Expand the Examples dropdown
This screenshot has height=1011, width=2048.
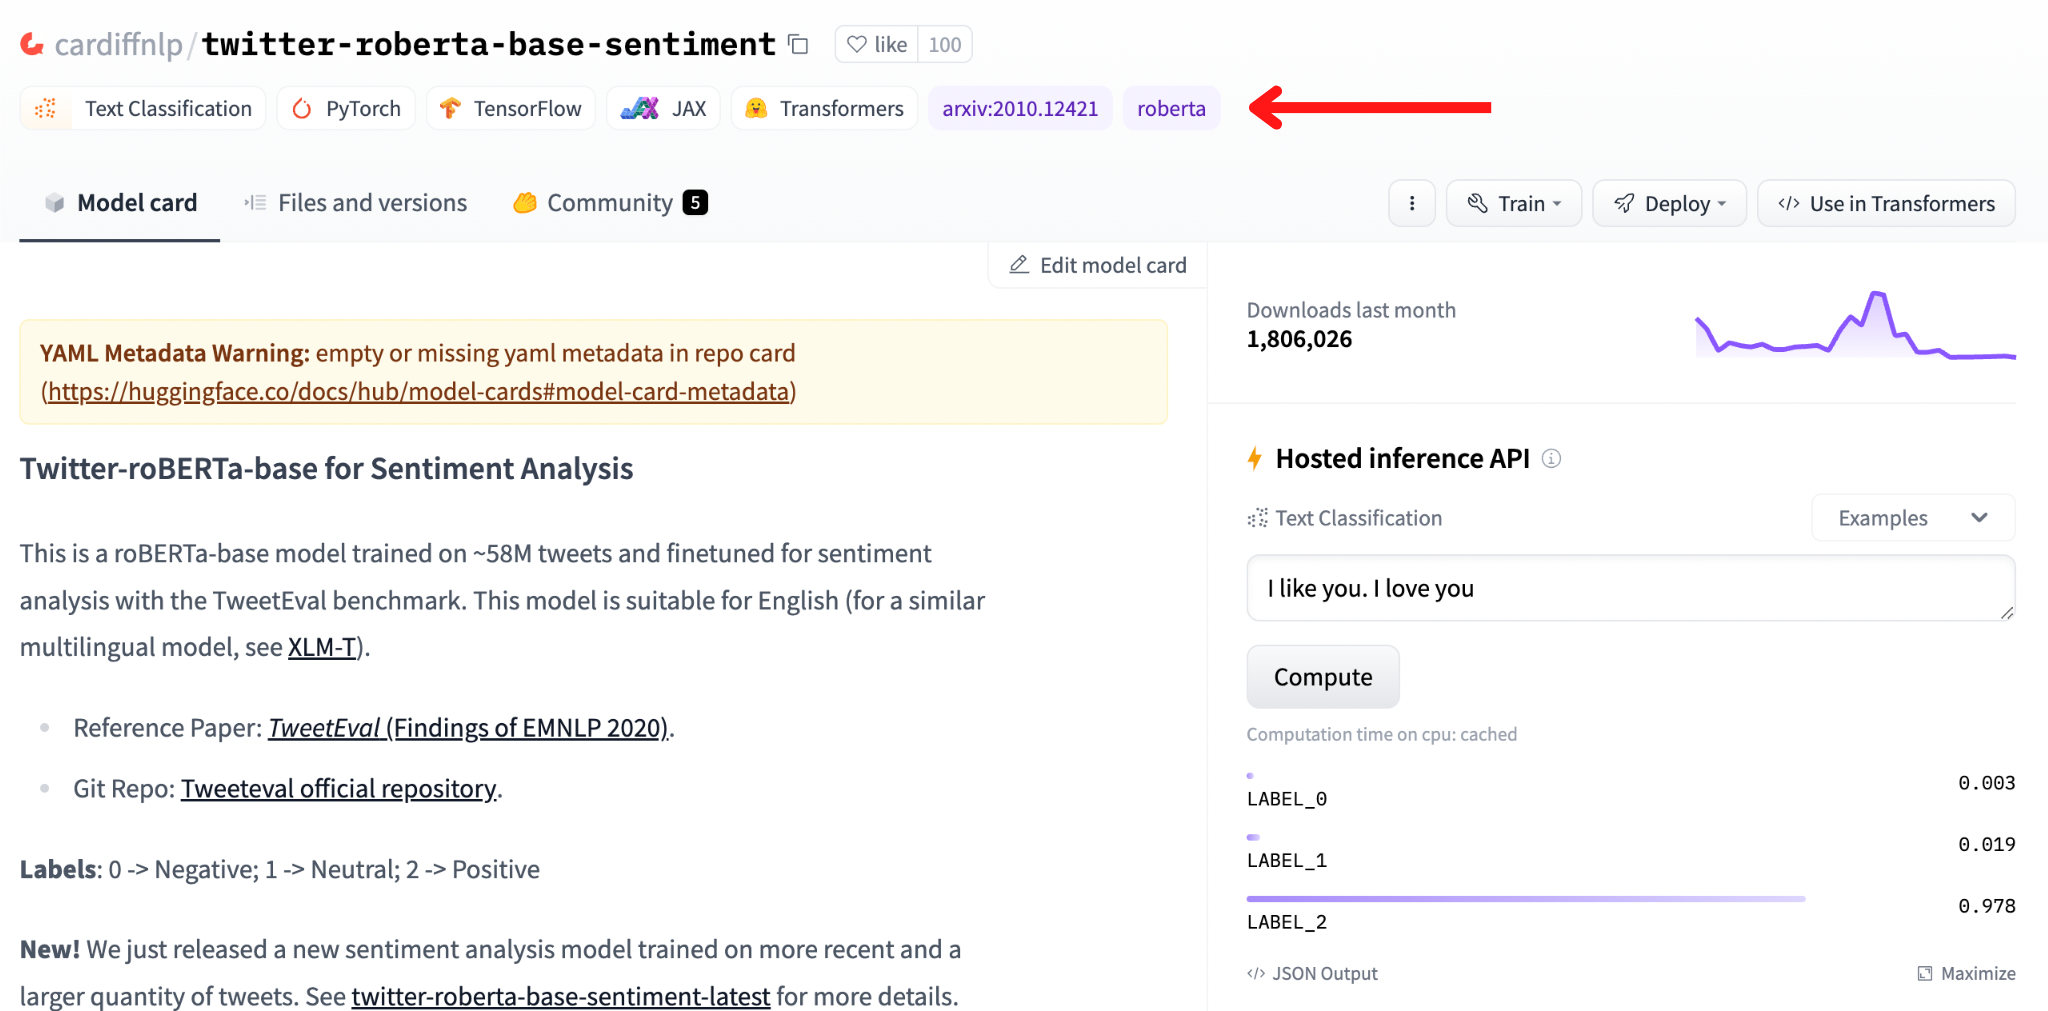pyautogui.click(x=1913, y=518)
